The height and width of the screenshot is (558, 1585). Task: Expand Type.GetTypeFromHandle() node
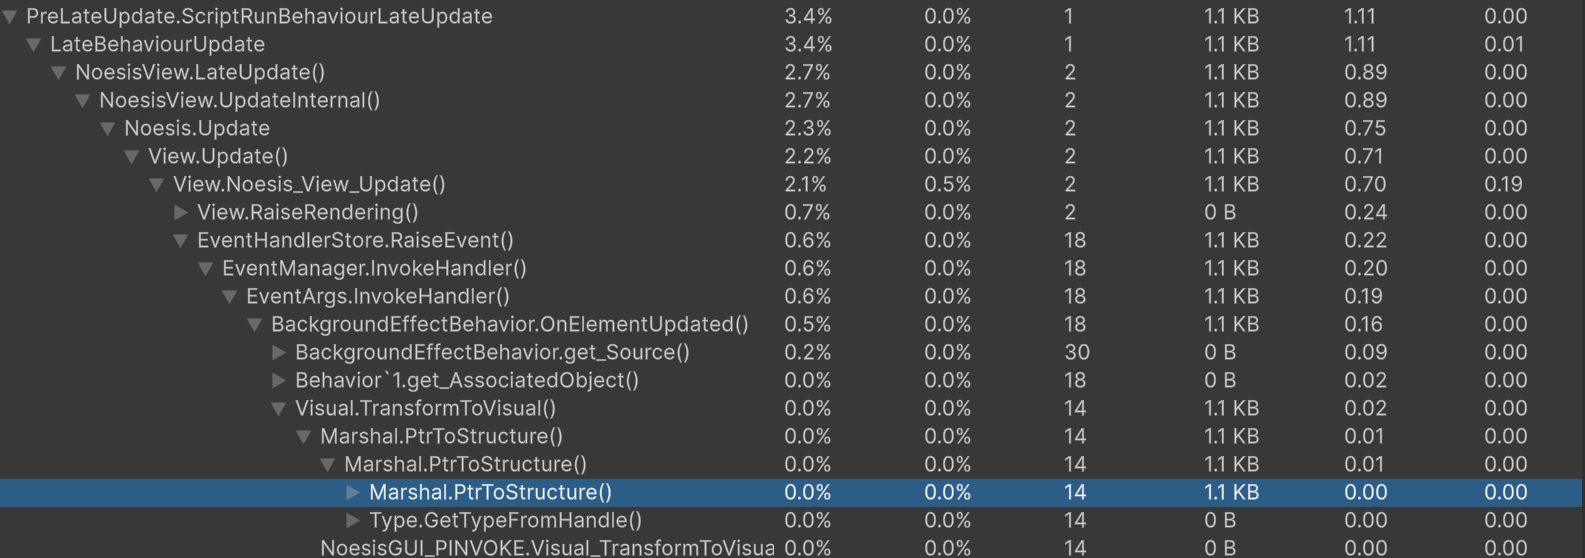pyautogui.click(x=353, y=521)
